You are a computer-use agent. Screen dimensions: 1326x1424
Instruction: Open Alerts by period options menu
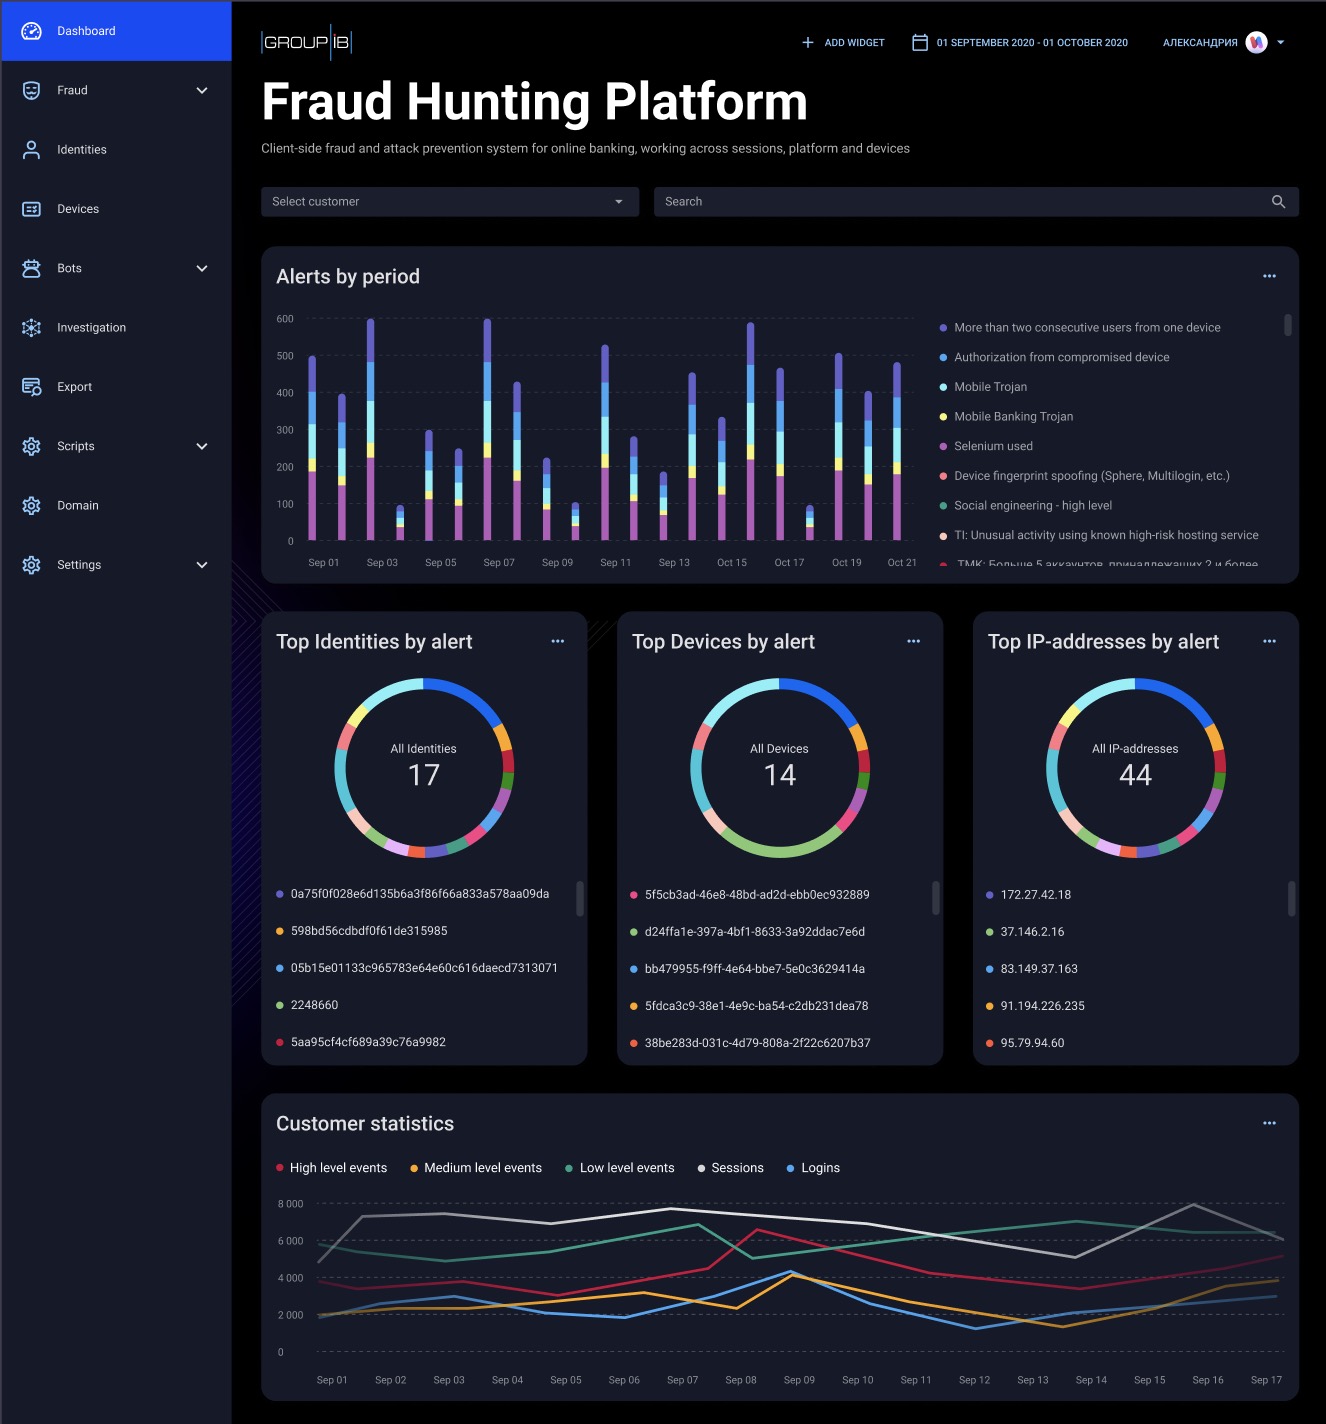1270,276
